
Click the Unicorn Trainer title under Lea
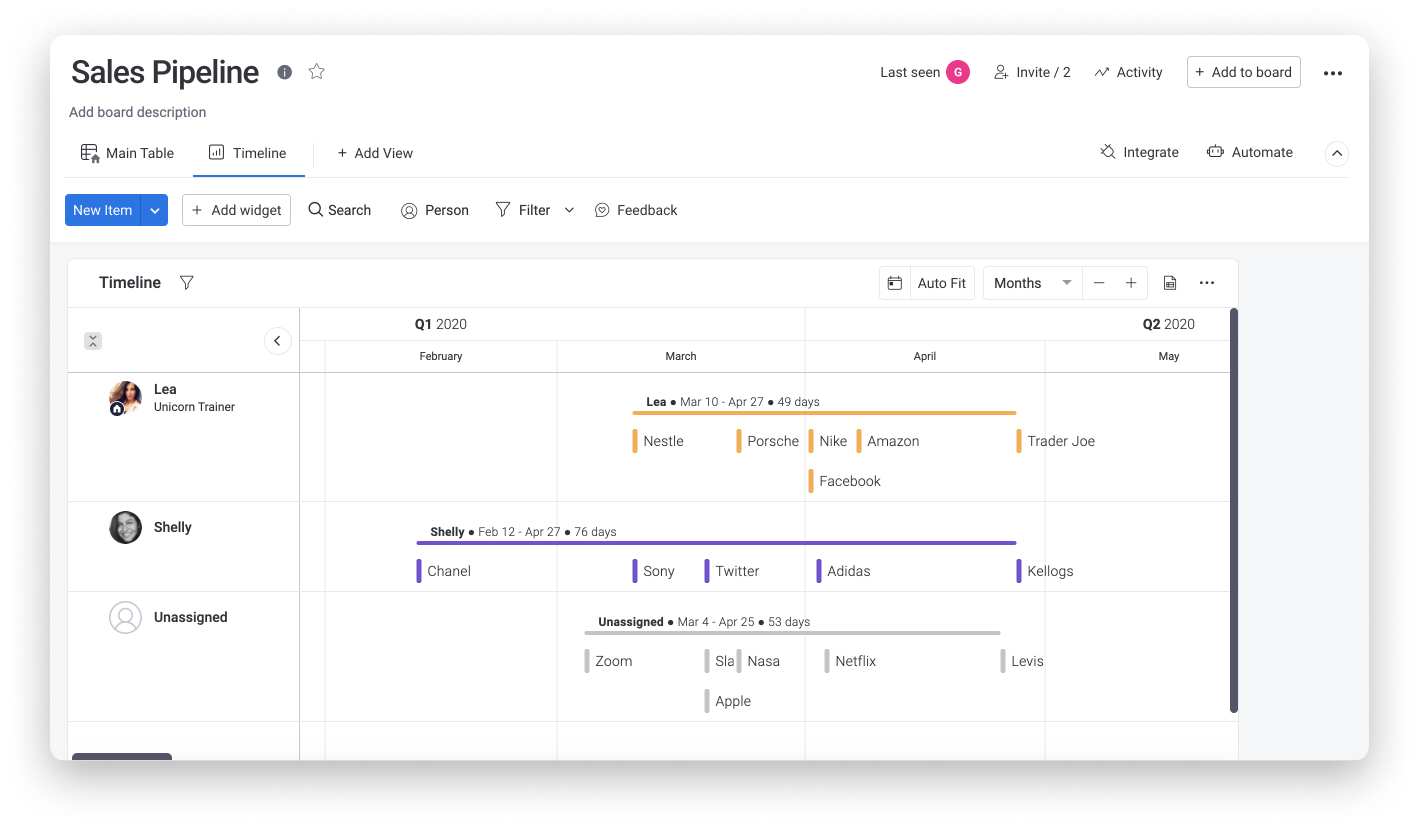coord(195,407)
